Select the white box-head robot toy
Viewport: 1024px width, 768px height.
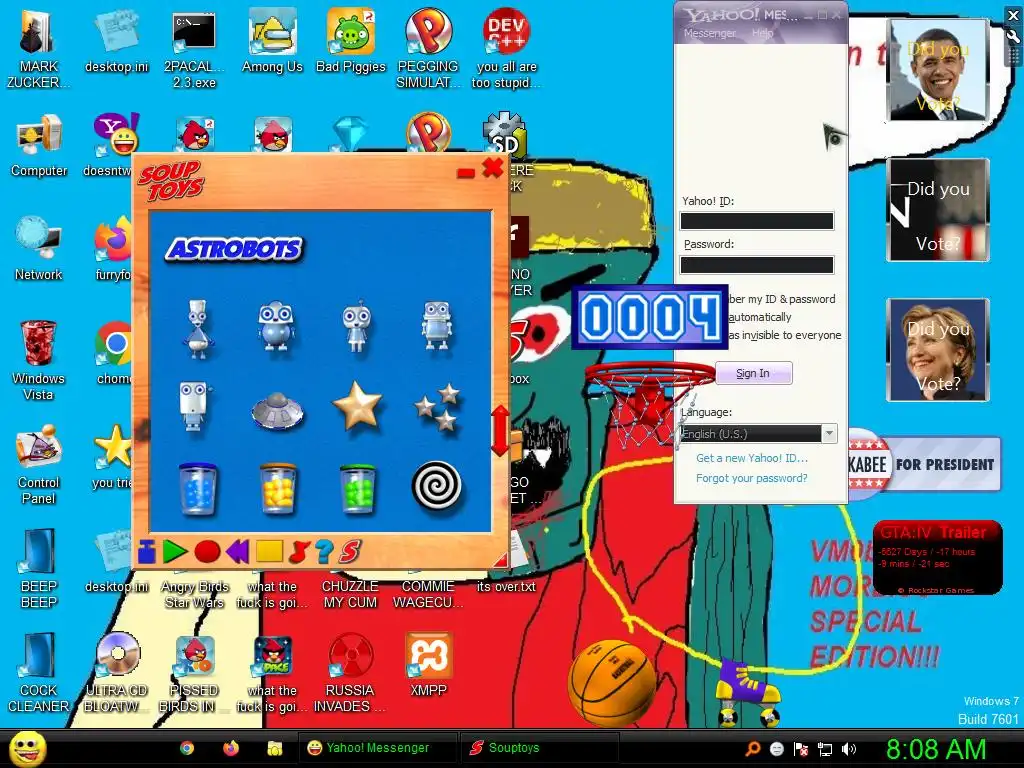coord(195,406)
